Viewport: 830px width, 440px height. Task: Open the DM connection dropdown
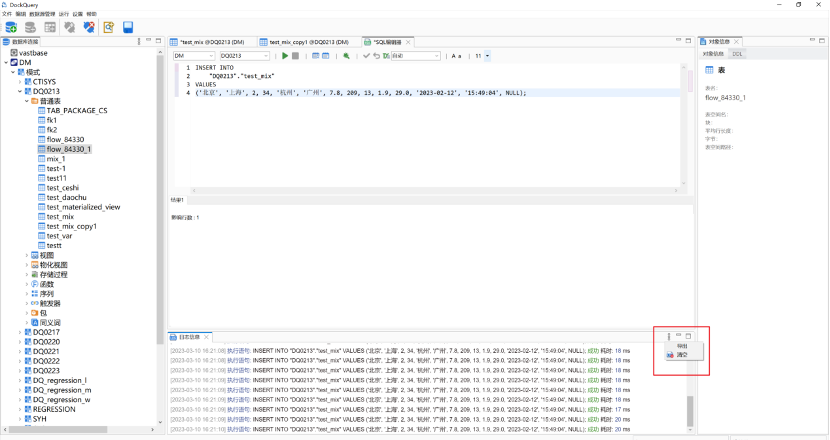click(194, 56)
